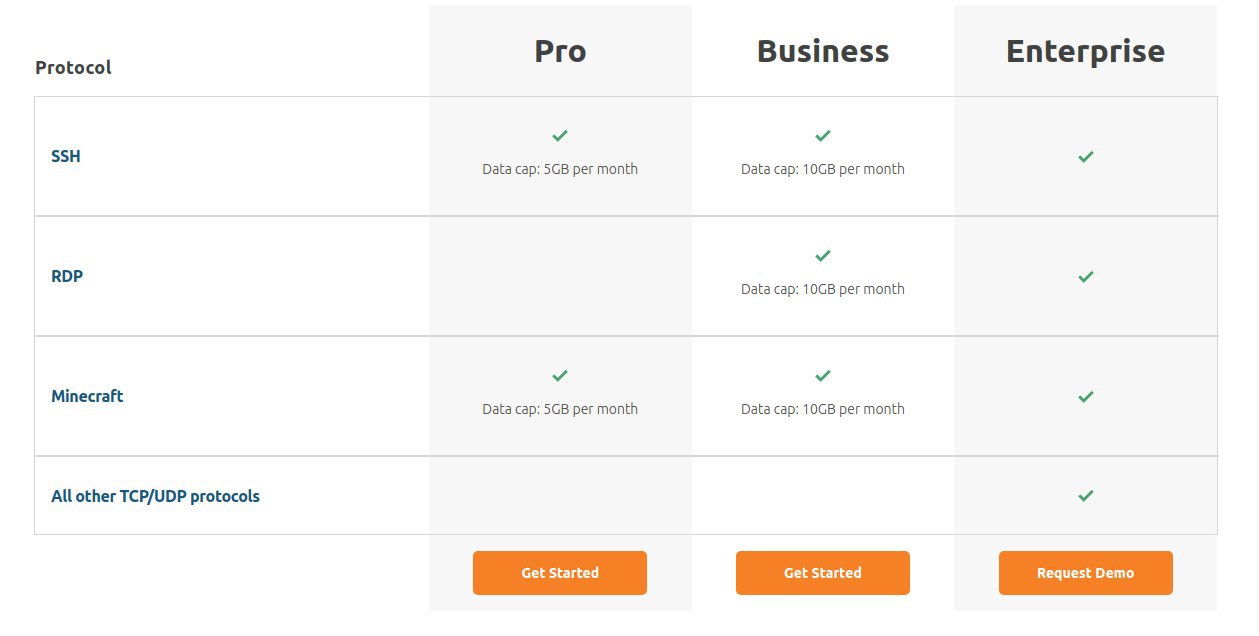Screen dimensions: 1259x636
Task: Click the Request Demo button
Action: (1086, 573)
